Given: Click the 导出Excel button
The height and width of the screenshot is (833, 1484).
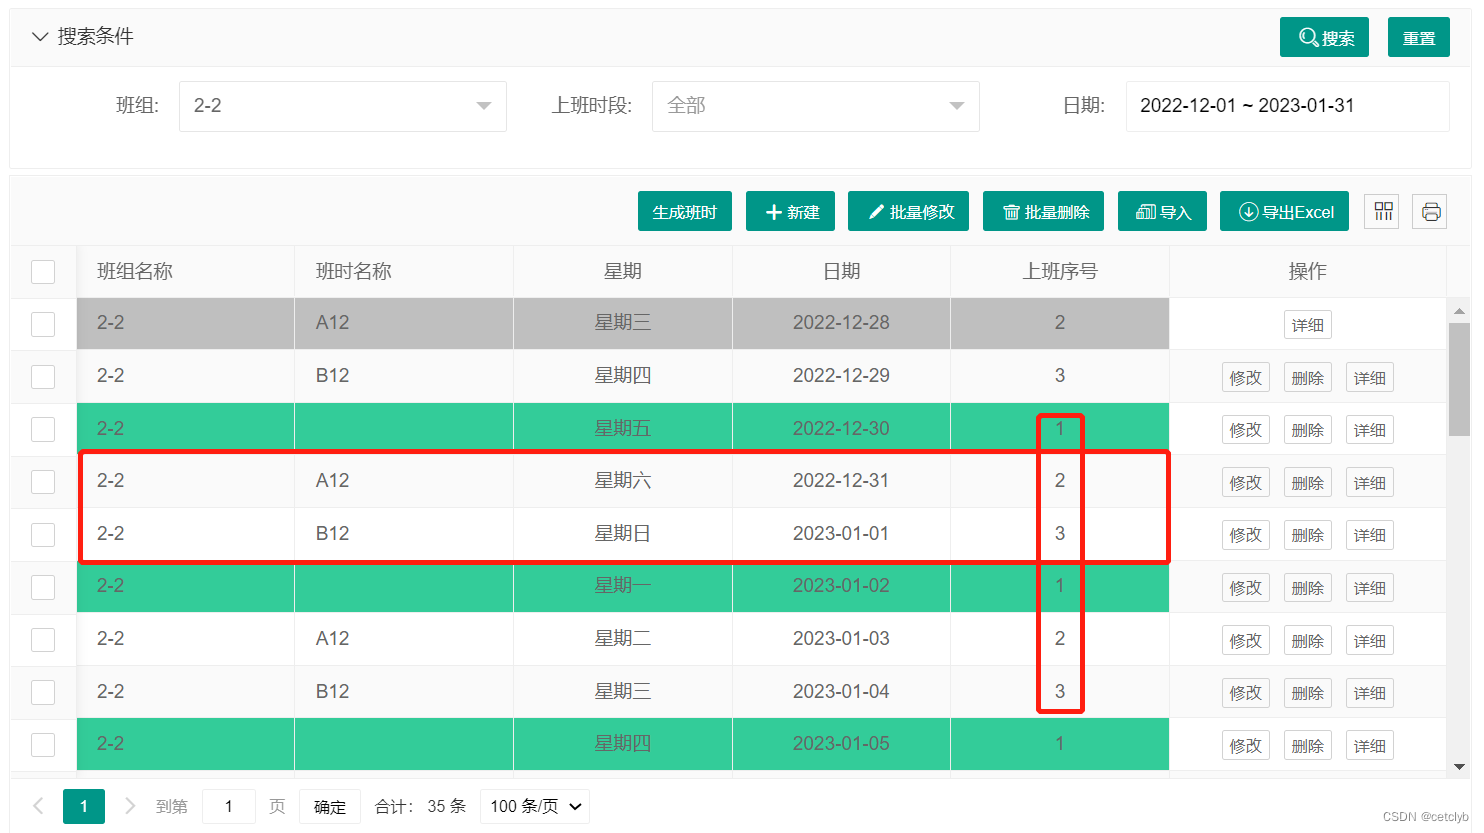Looking at the screenshot, I should (1284, 211).
